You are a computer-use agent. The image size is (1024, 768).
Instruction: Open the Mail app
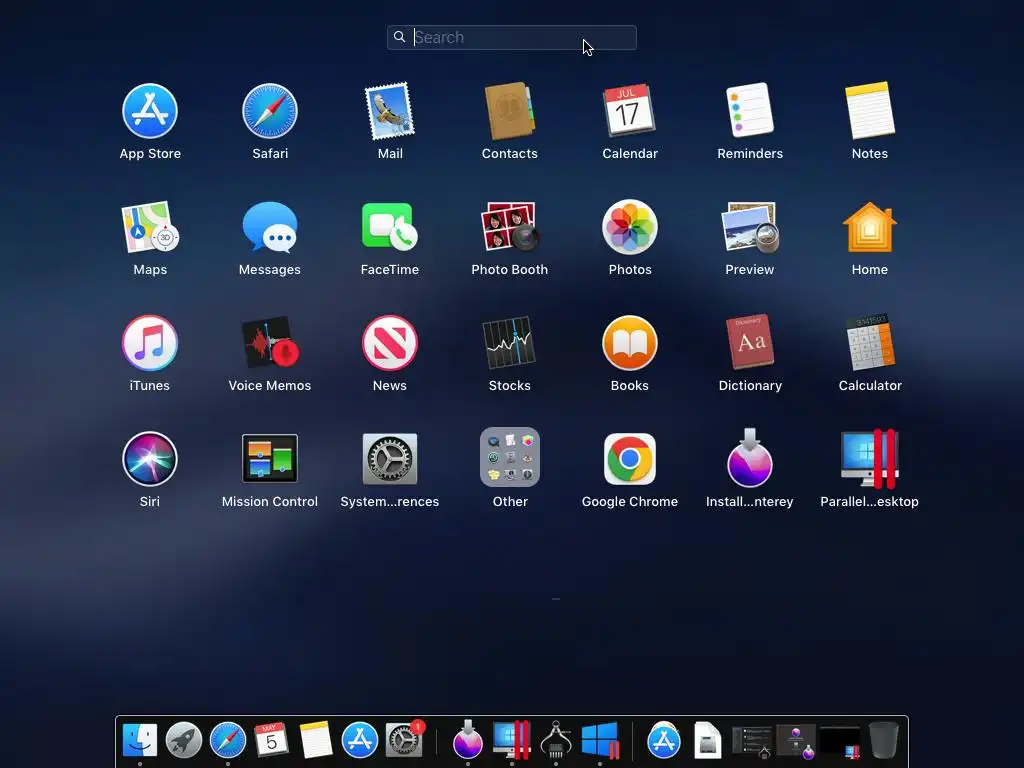point(390,111)
